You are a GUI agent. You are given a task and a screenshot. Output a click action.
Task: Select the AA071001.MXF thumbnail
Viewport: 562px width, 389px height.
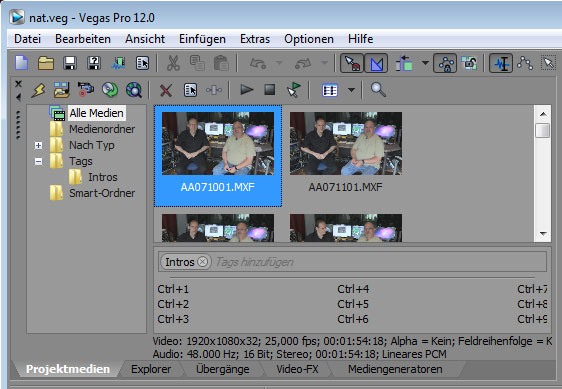218,156
